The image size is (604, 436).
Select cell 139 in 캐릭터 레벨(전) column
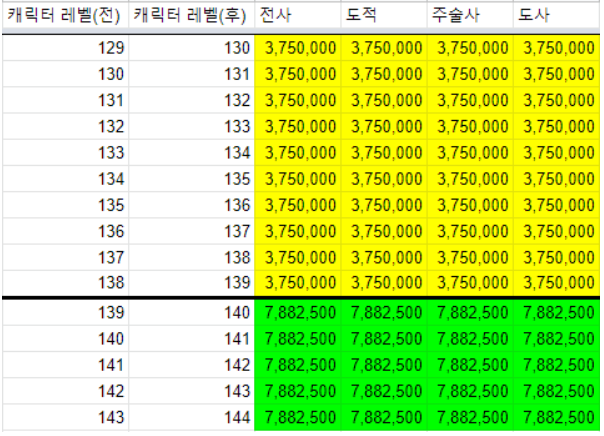[x=65, y=312]
